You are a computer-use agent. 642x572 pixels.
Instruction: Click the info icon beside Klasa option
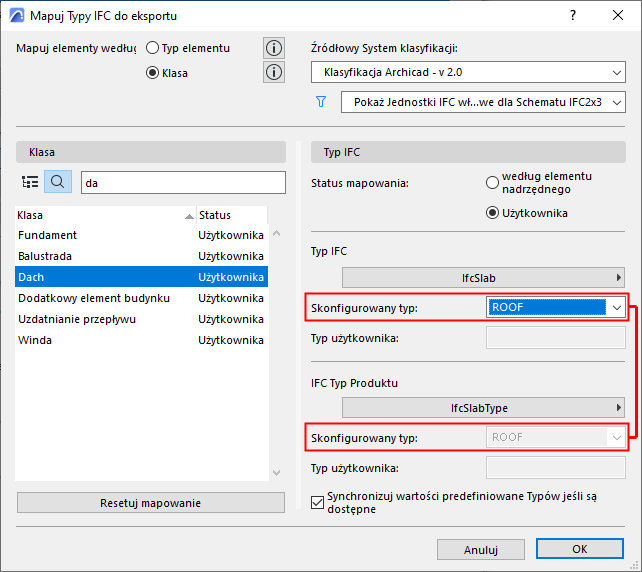[273, 72]
